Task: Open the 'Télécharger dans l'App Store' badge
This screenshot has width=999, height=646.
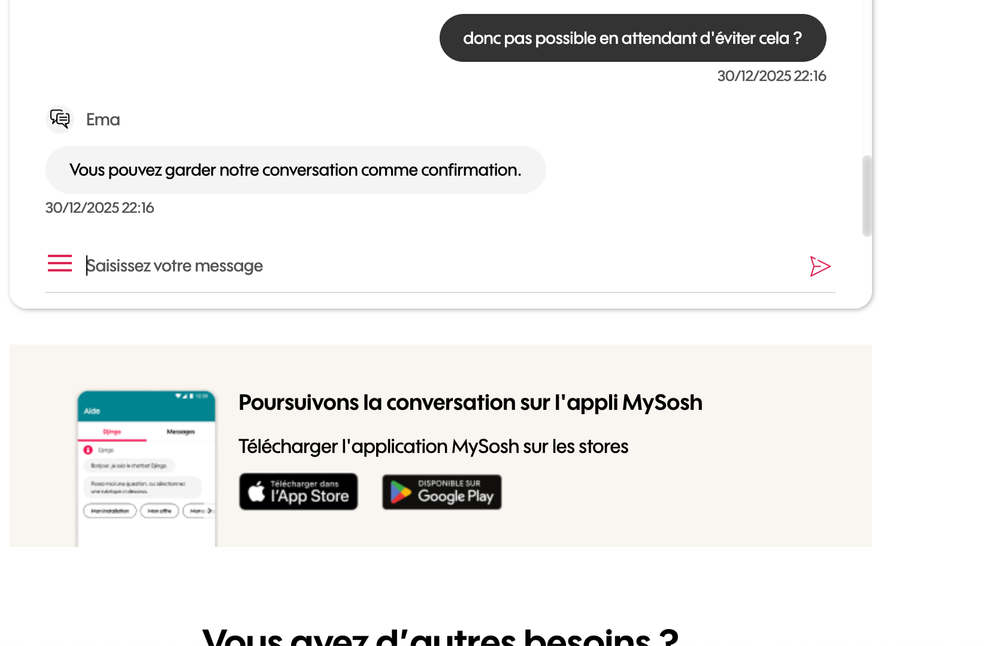Action: tap(298, 492)
